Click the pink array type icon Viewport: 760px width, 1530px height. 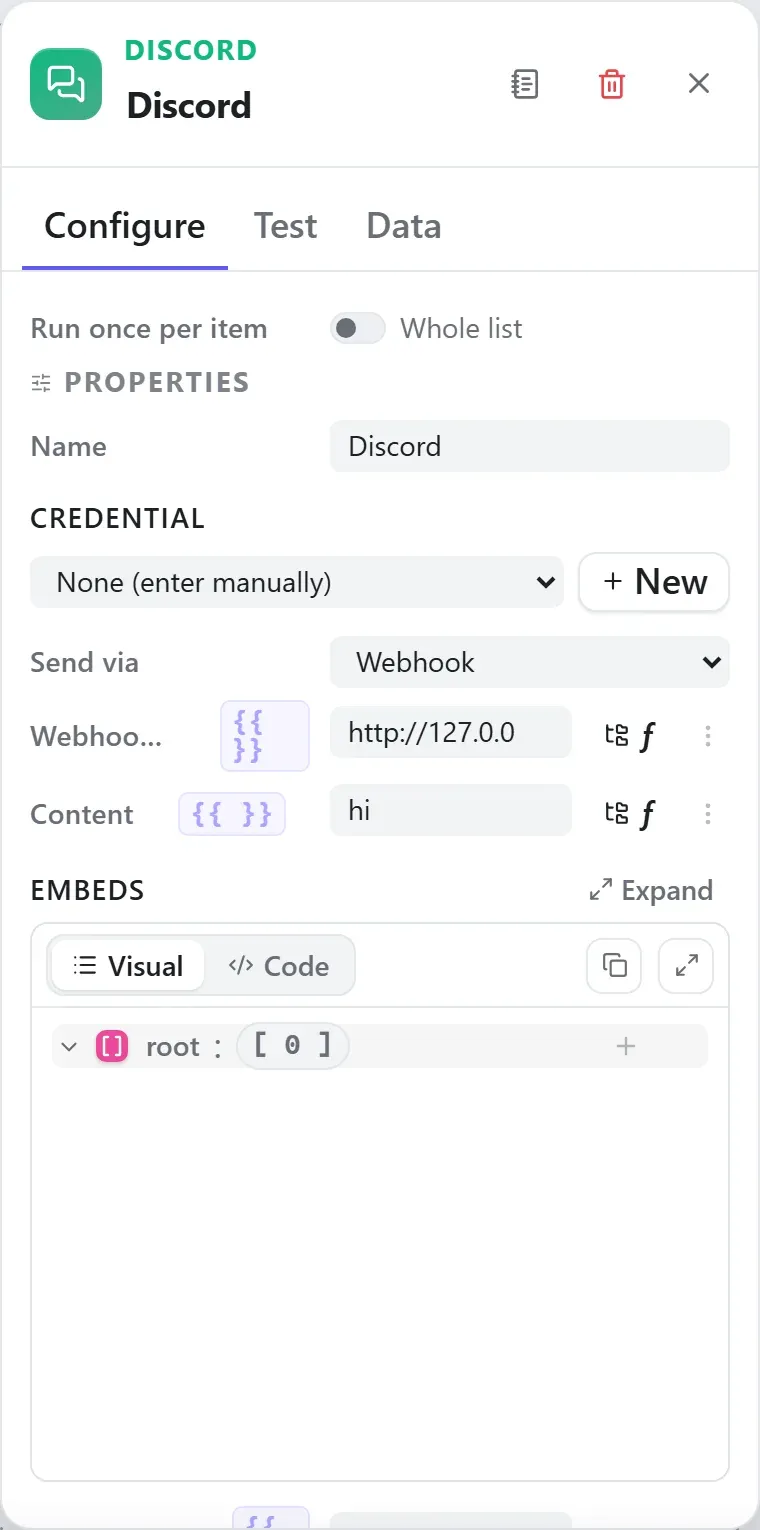(112, 1047)
